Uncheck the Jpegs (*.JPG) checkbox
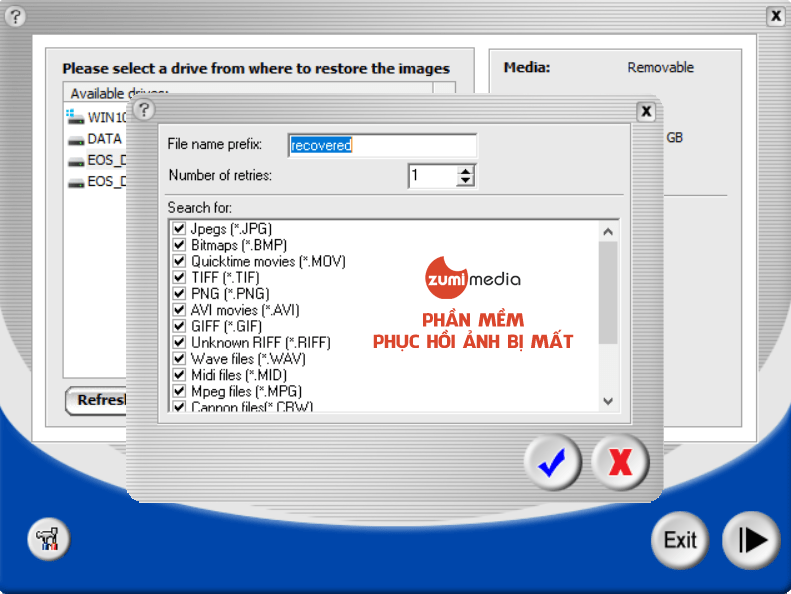This screenshot has width=791, height=594. 179,229
